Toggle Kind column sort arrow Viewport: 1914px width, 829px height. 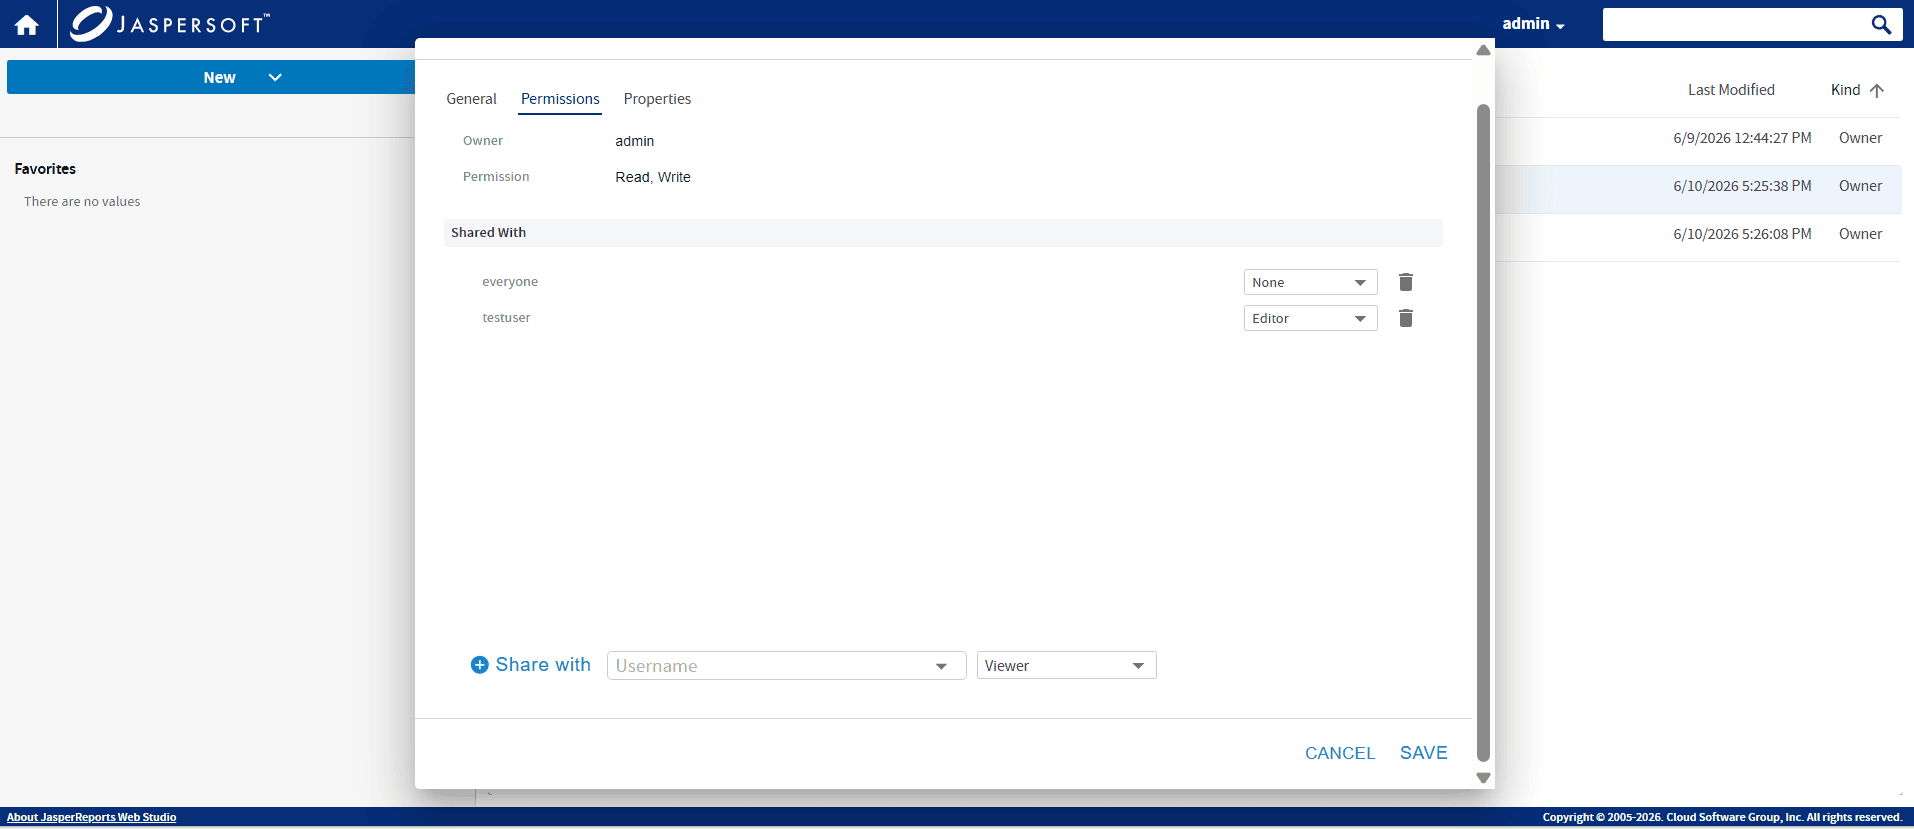click(1877, 90)
